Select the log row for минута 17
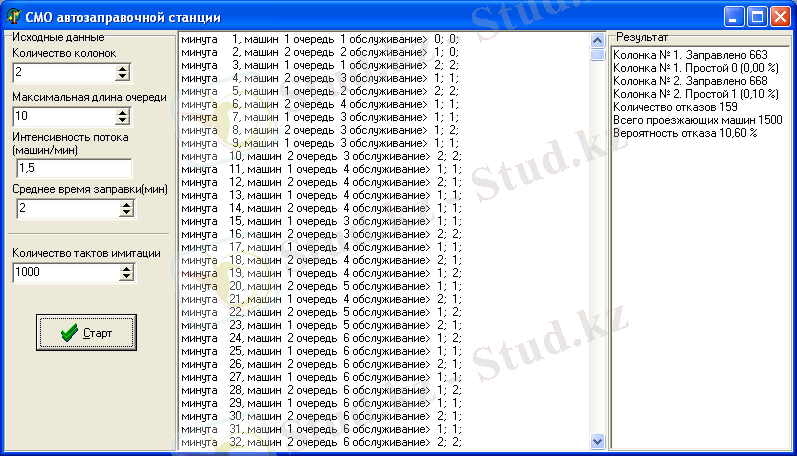Viewport: 797px width, 456px height. [321, 248]
